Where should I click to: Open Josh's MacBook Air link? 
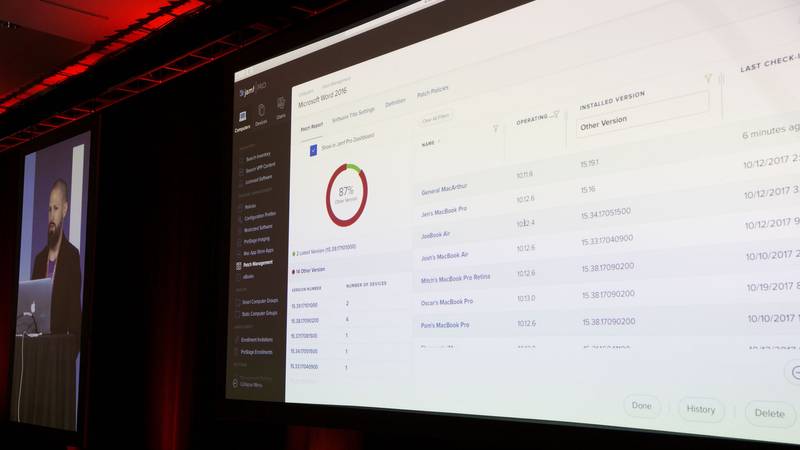(x=444, y=257)
